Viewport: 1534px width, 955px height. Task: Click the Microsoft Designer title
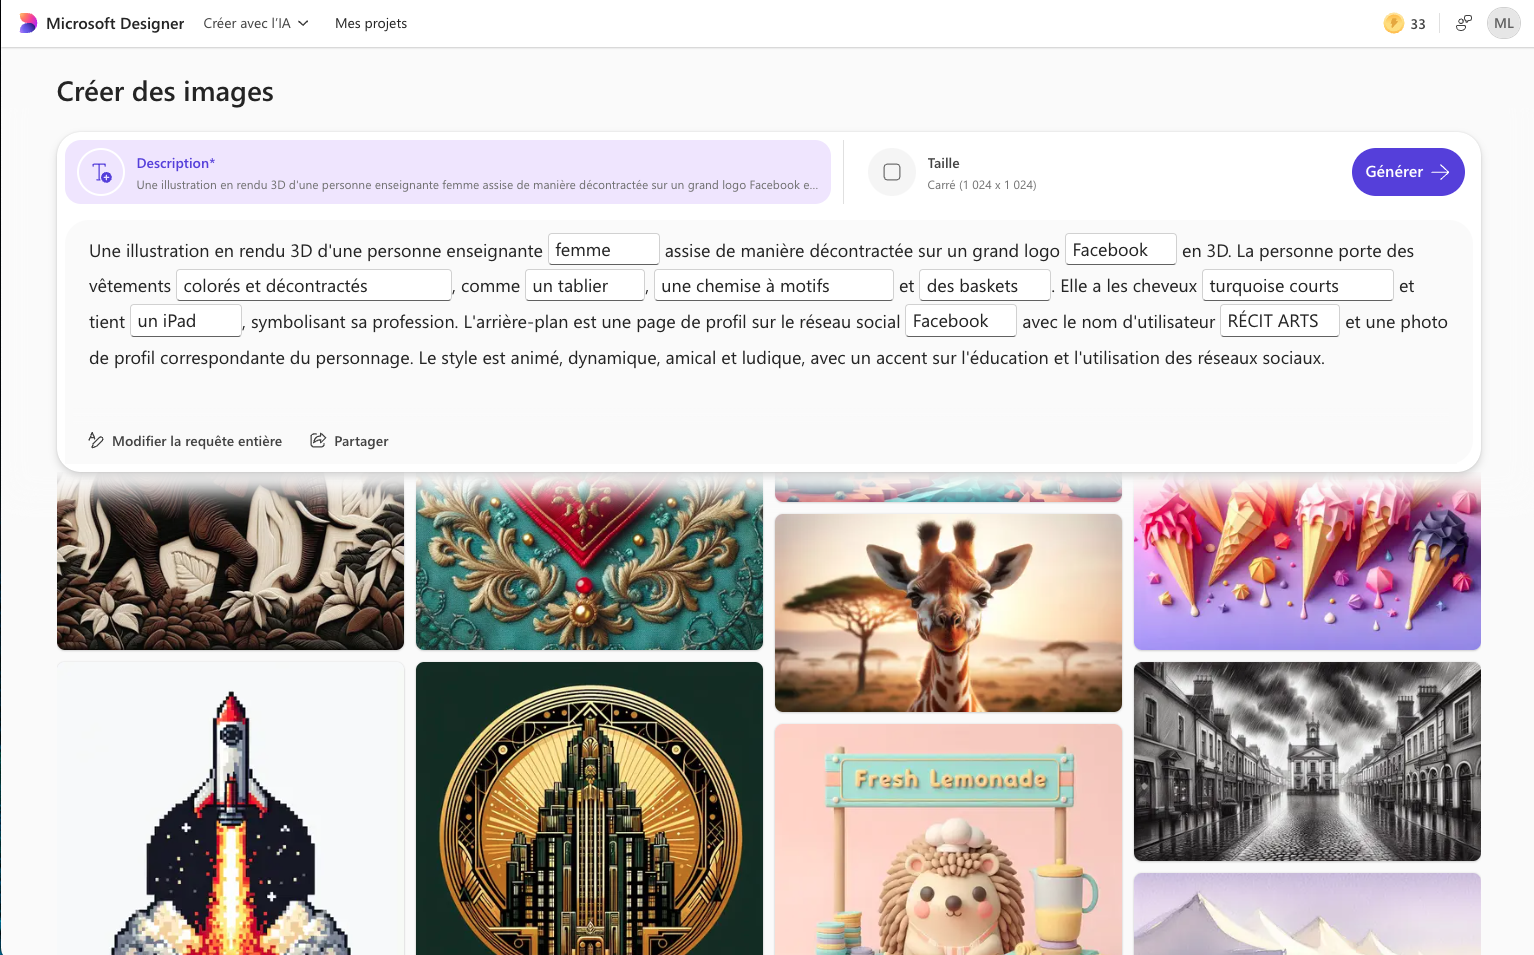click(x=115, y=23)
